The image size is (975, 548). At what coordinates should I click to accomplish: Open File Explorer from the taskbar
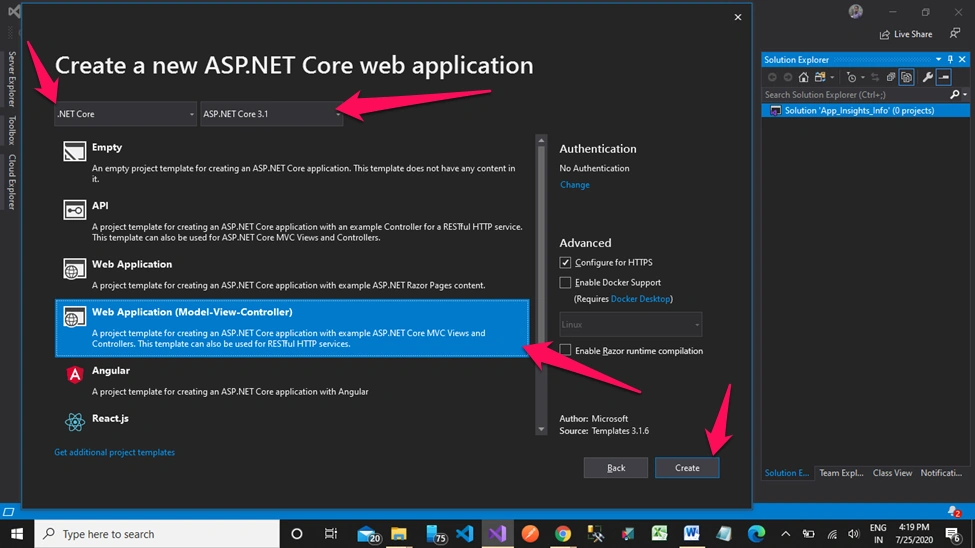click(x=399, y=534)
